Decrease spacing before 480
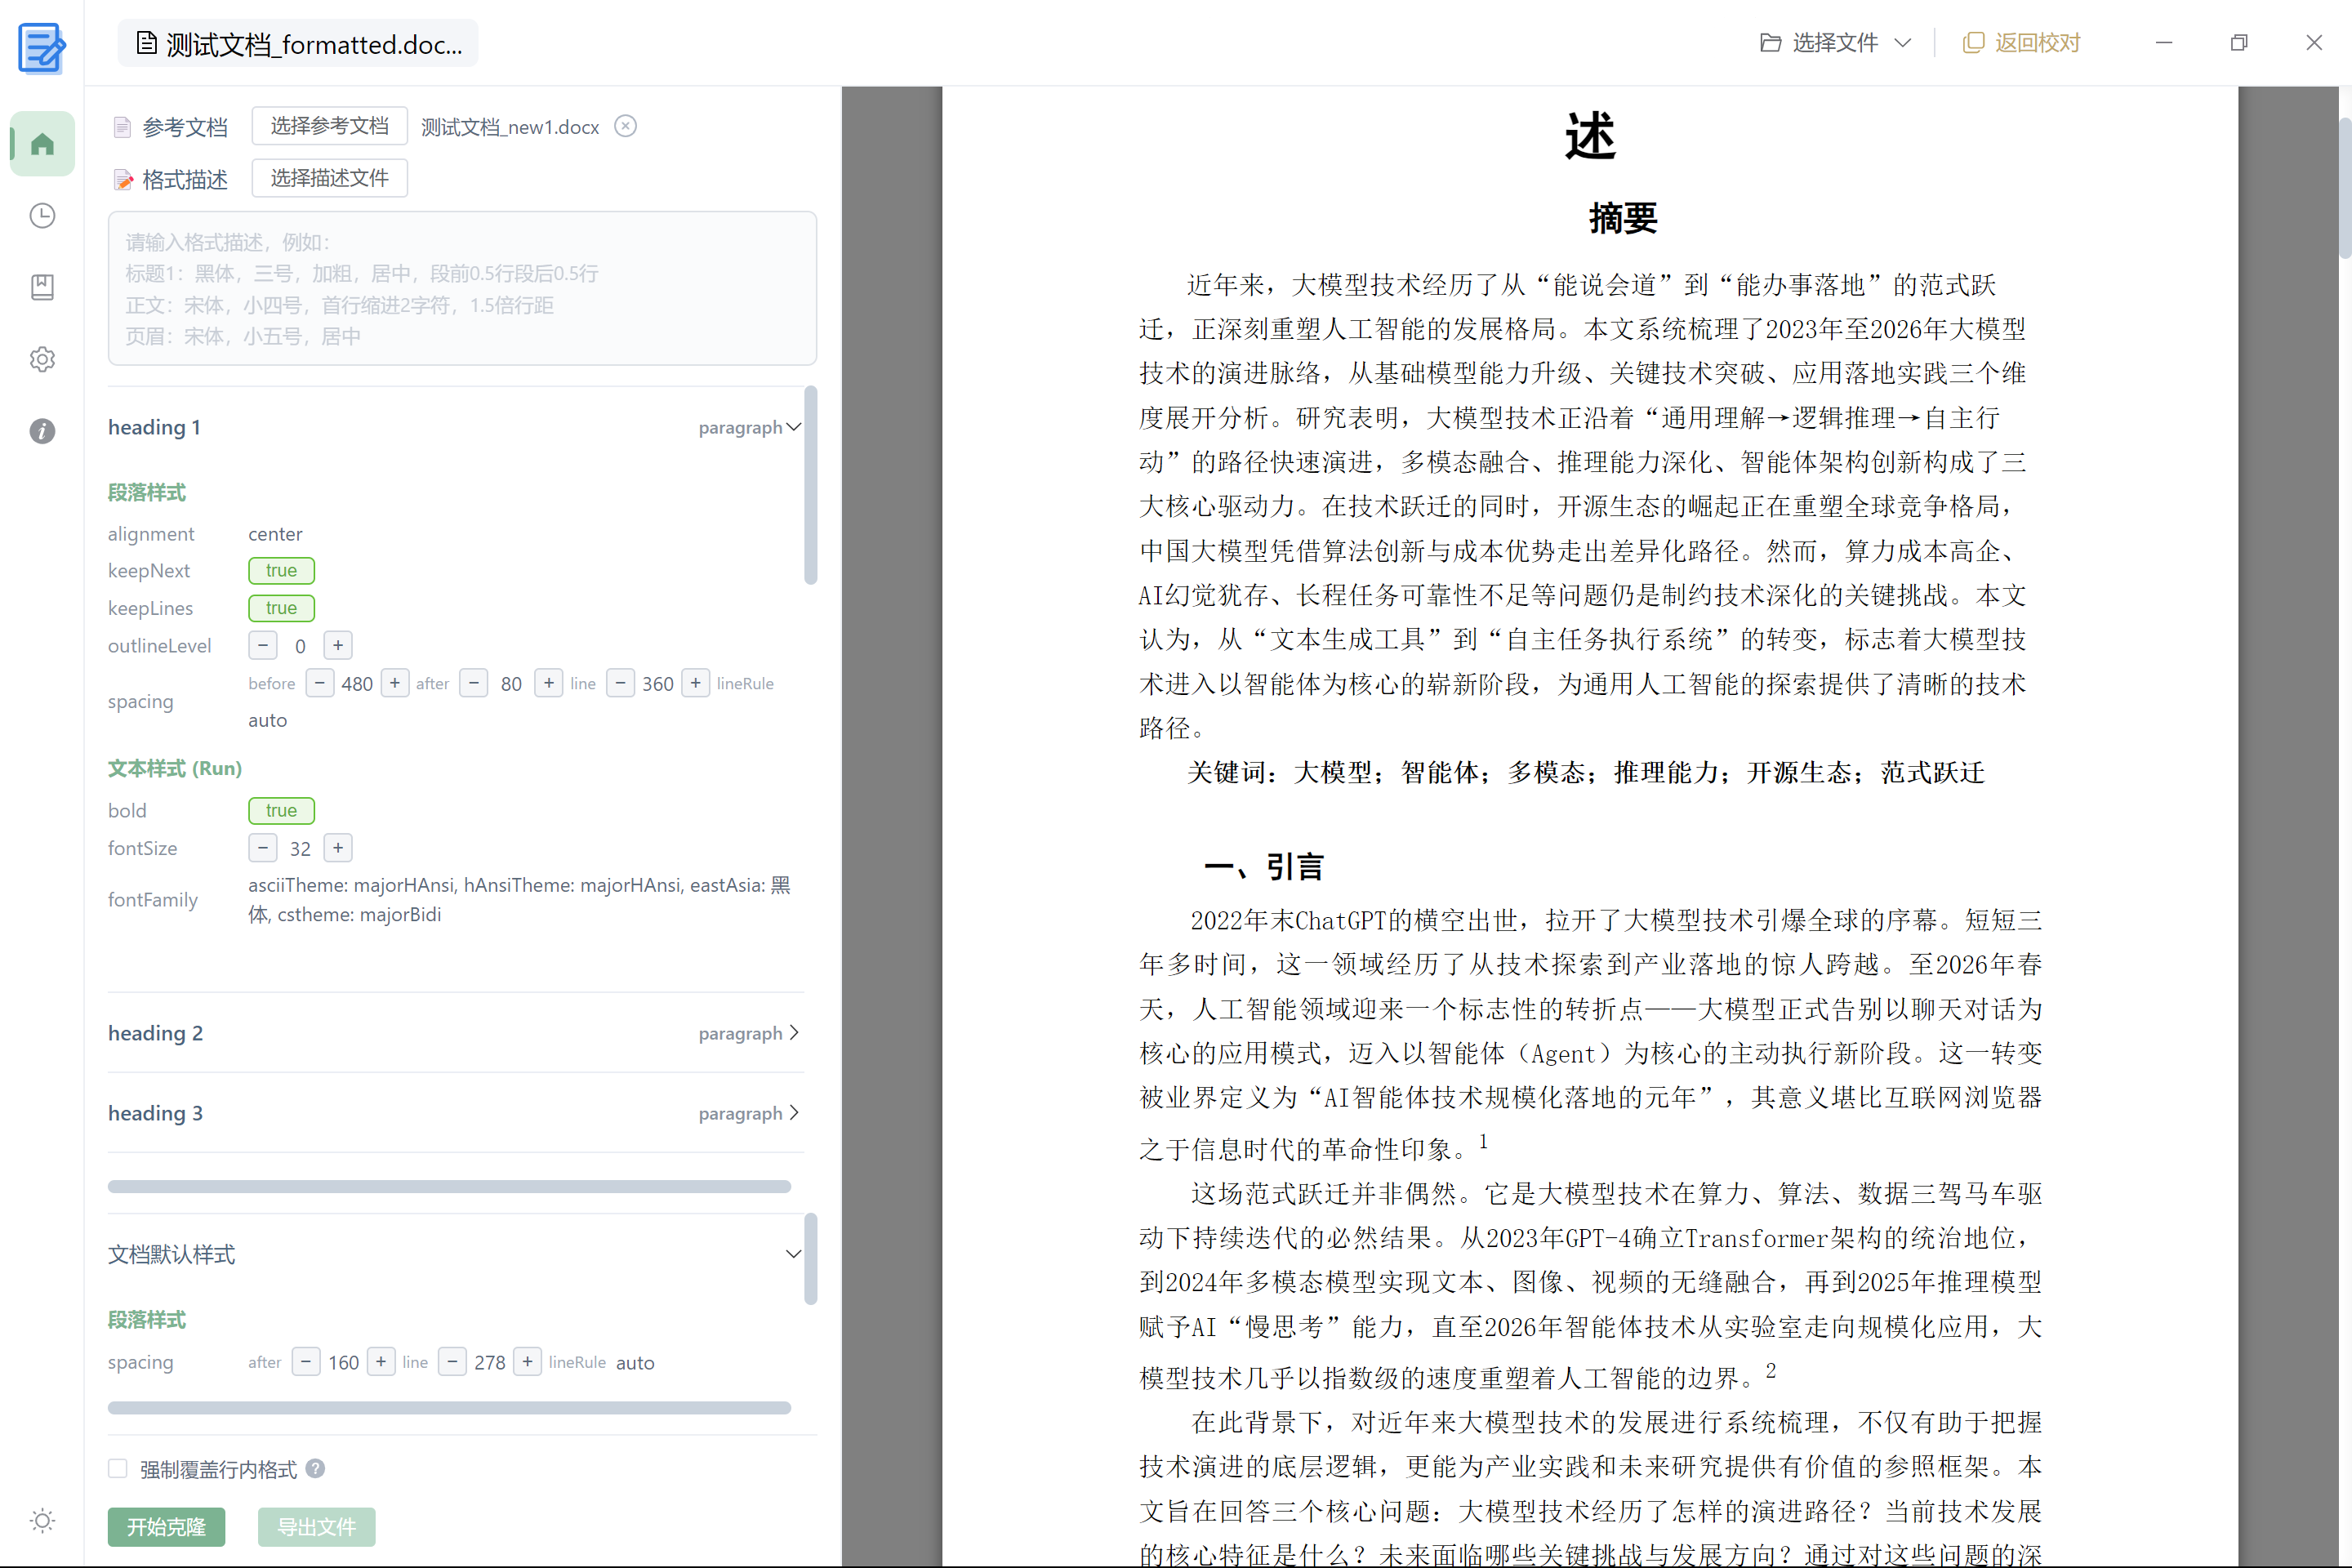Image resolution: width=2352 pixels, height=1568 pixels. [319, 683]
